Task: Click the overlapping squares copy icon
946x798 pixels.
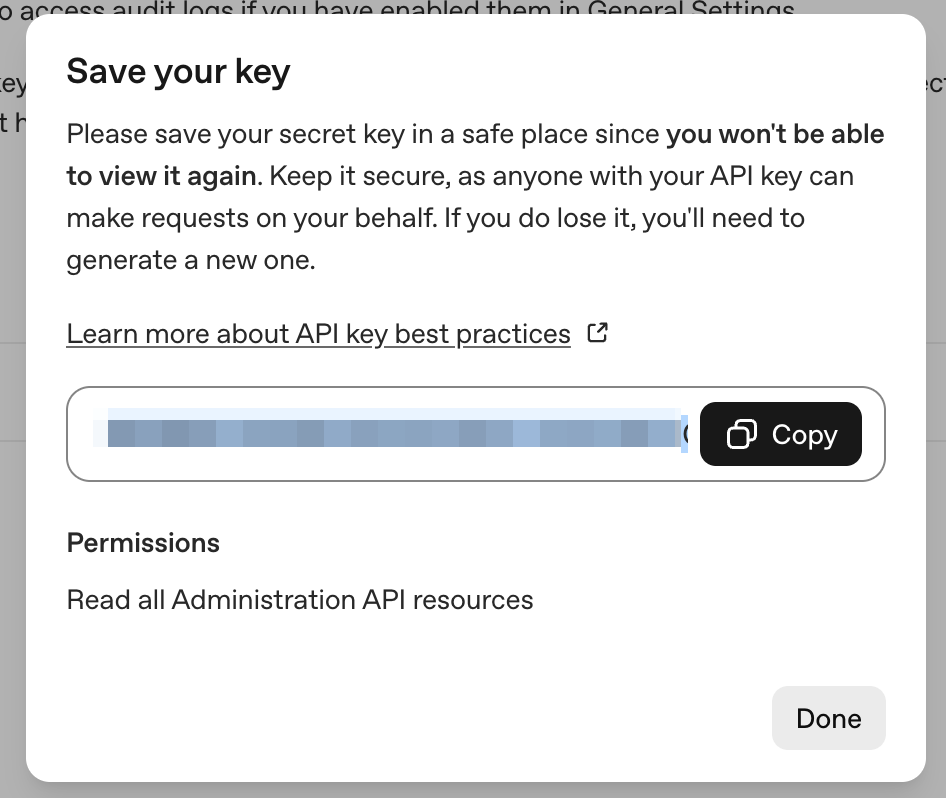Action: click(x=741, y=434)
